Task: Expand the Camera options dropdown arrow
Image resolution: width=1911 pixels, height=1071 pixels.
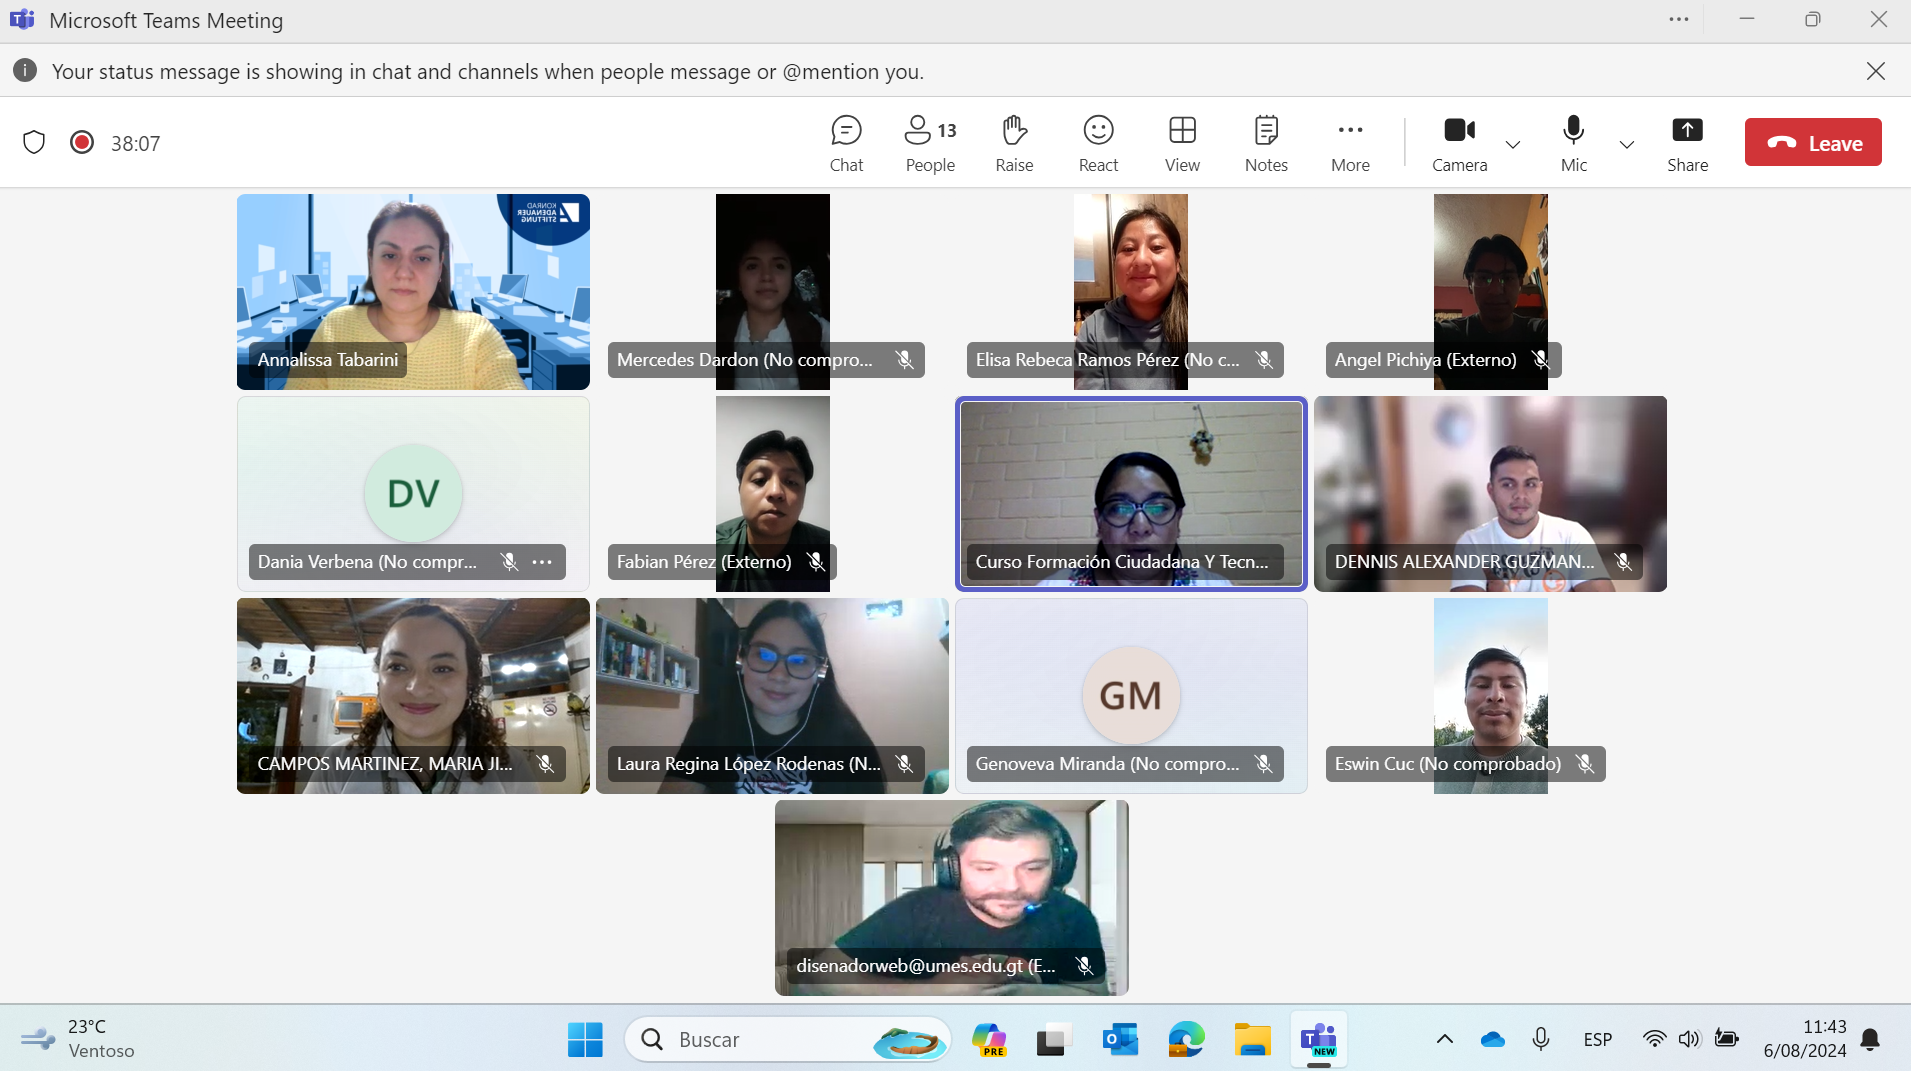Action: [x=1512, y=145]
